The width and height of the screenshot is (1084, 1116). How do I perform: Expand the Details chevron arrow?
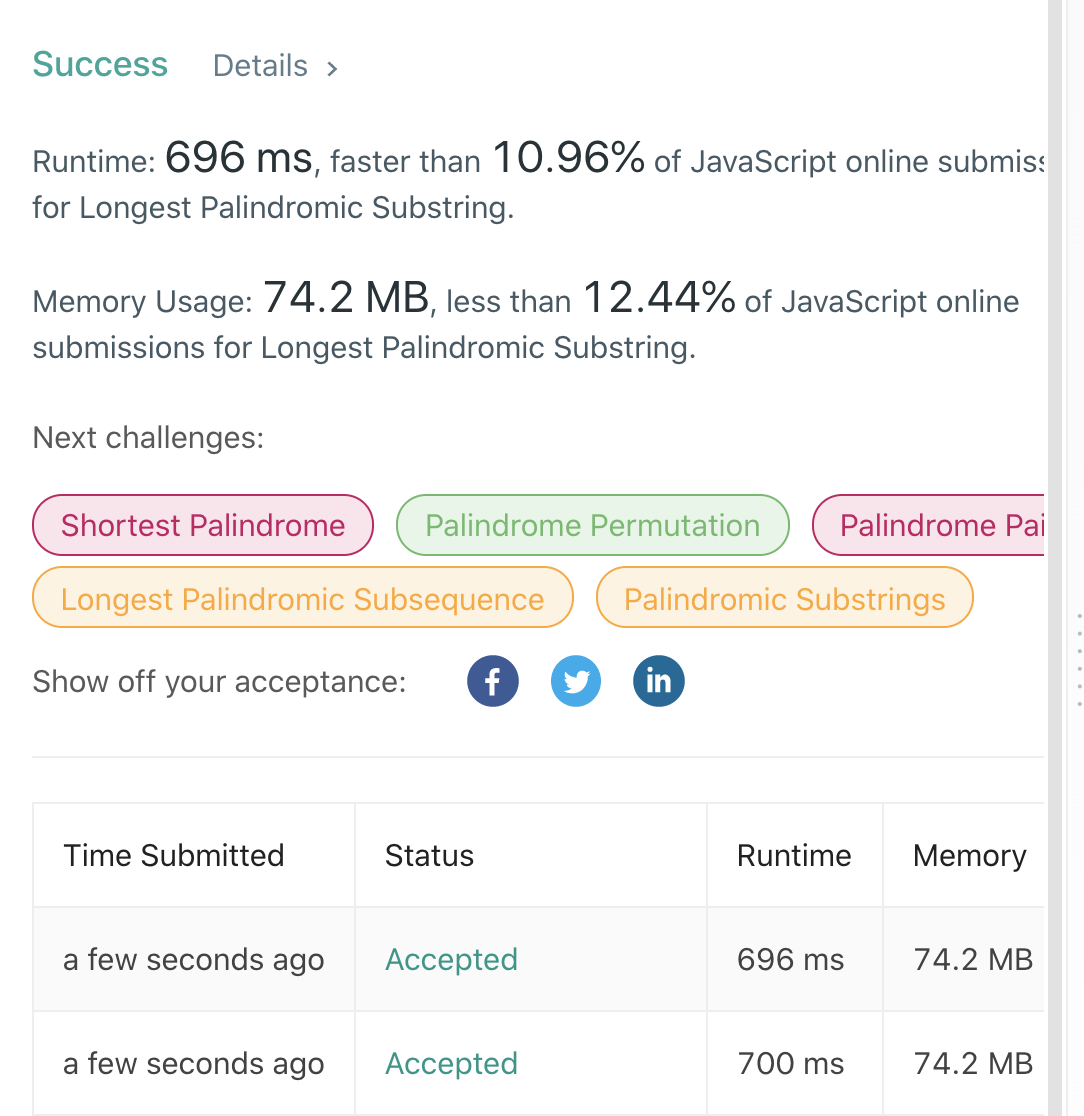(x=332, y=68)
